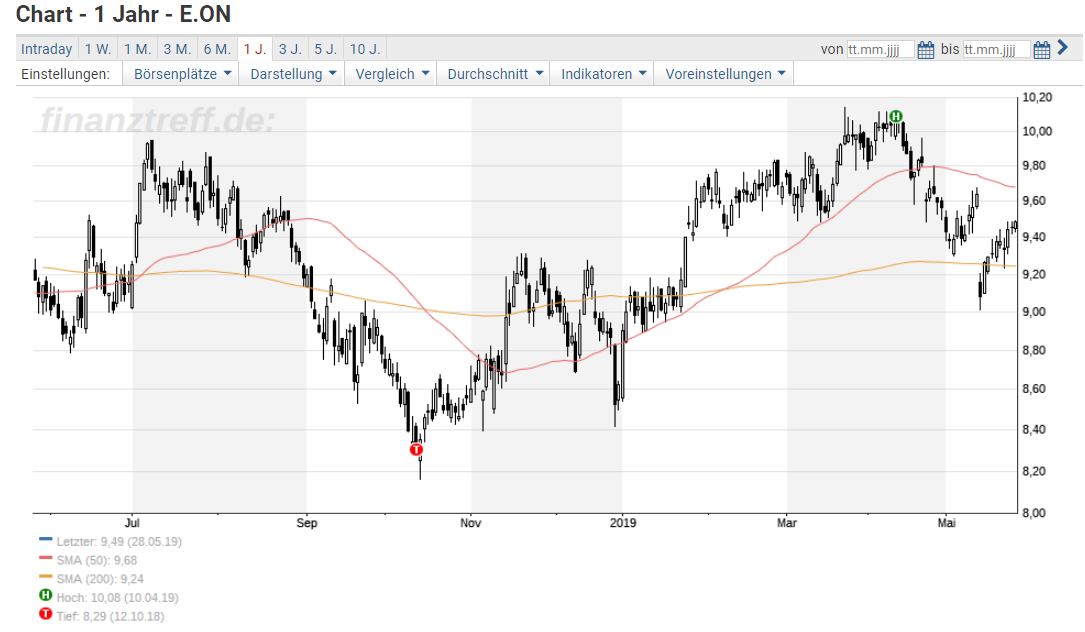The height and width of the screenshot is (632, 1085).
Task: Click the '9,80' y-axis price label
Action: (x=1034, y=165)
